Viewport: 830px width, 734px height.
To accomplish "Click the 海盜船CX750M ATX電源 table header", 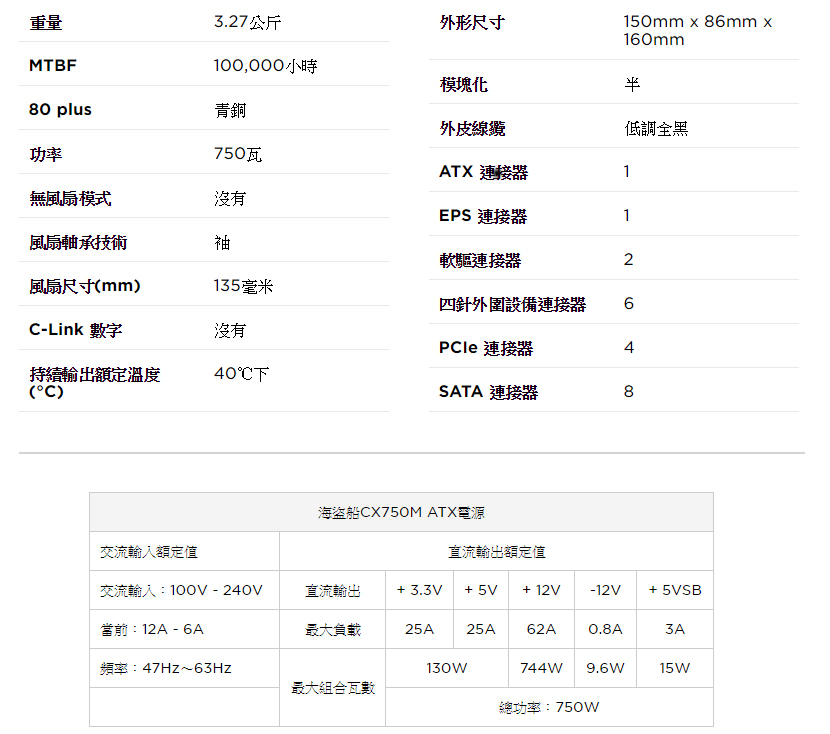I will 401,513.
